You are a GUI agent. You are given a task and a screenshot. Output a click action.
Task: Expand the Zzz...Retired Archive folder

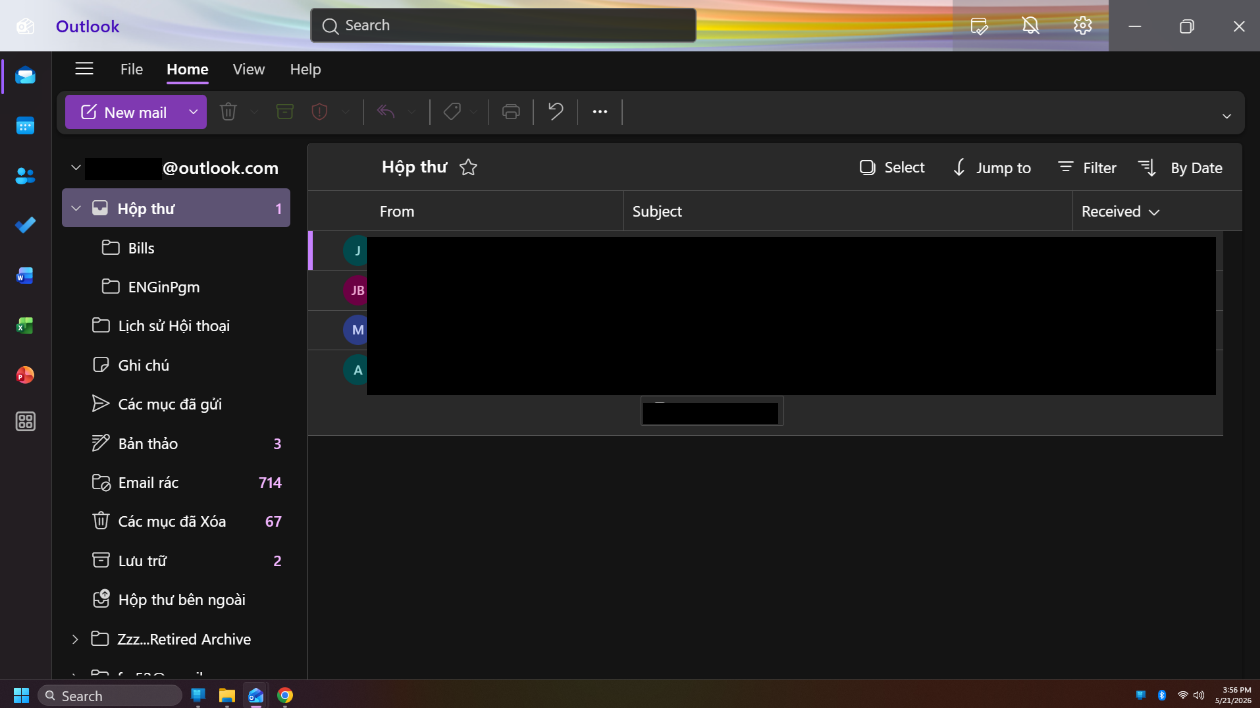(x=75, y=639)
